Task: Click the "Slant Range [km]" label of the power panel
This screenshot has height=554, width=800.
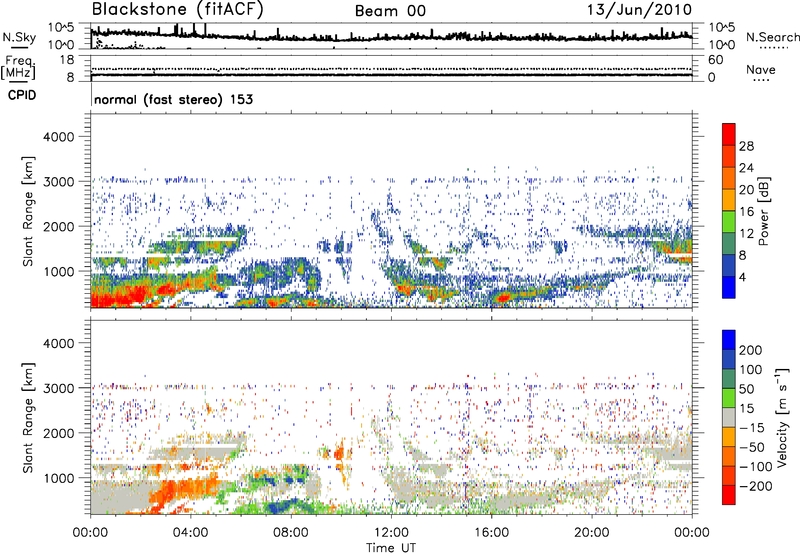Action: pyautogui.click(x=28, y=211)
